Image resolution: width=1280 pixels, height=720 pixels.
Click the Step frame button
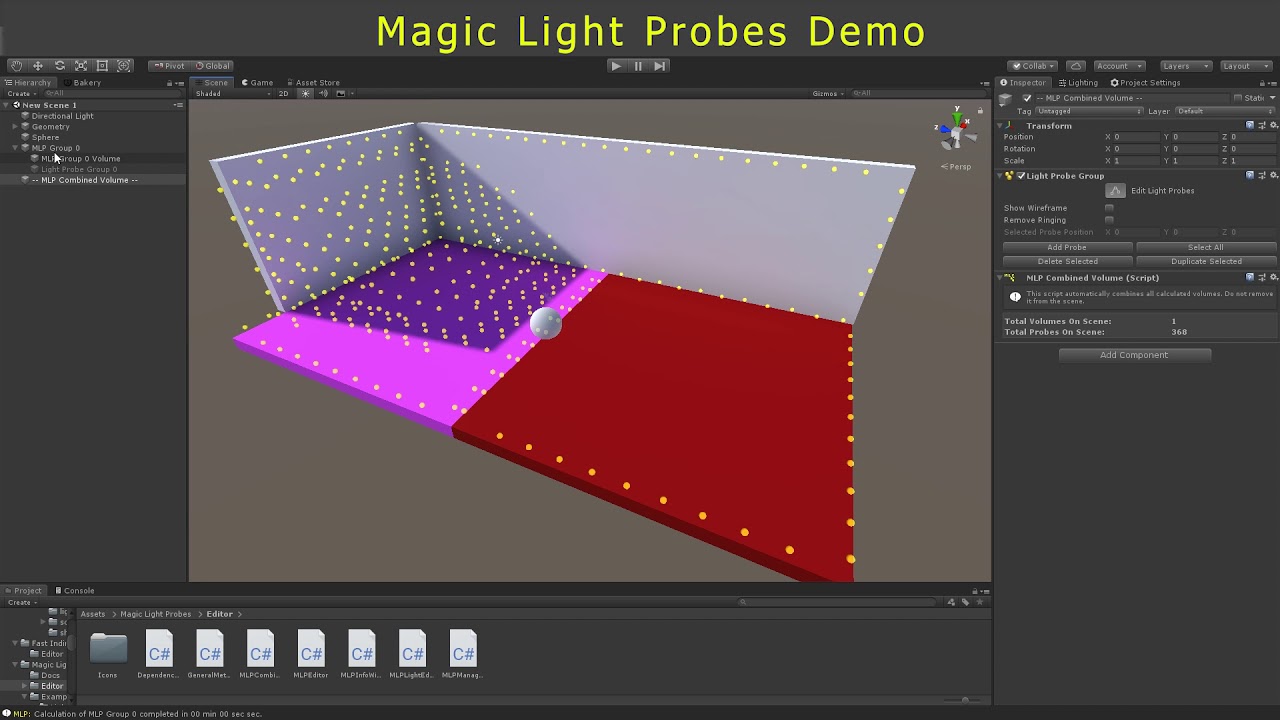[659, 66]
